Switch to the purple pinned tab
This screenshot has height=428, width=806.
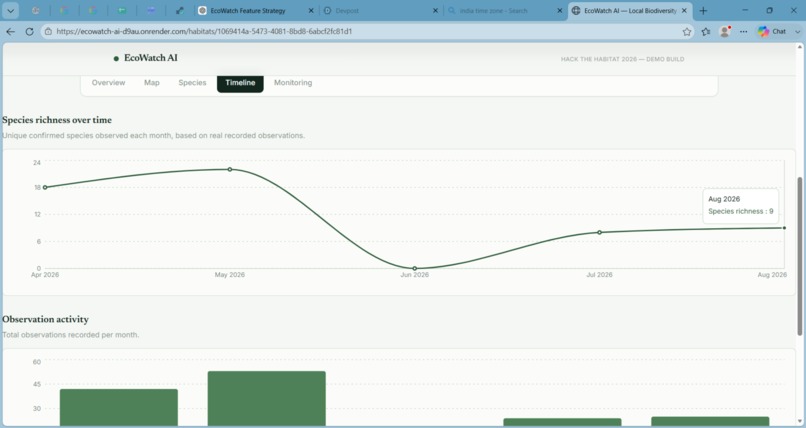click(x=151, y=10)
